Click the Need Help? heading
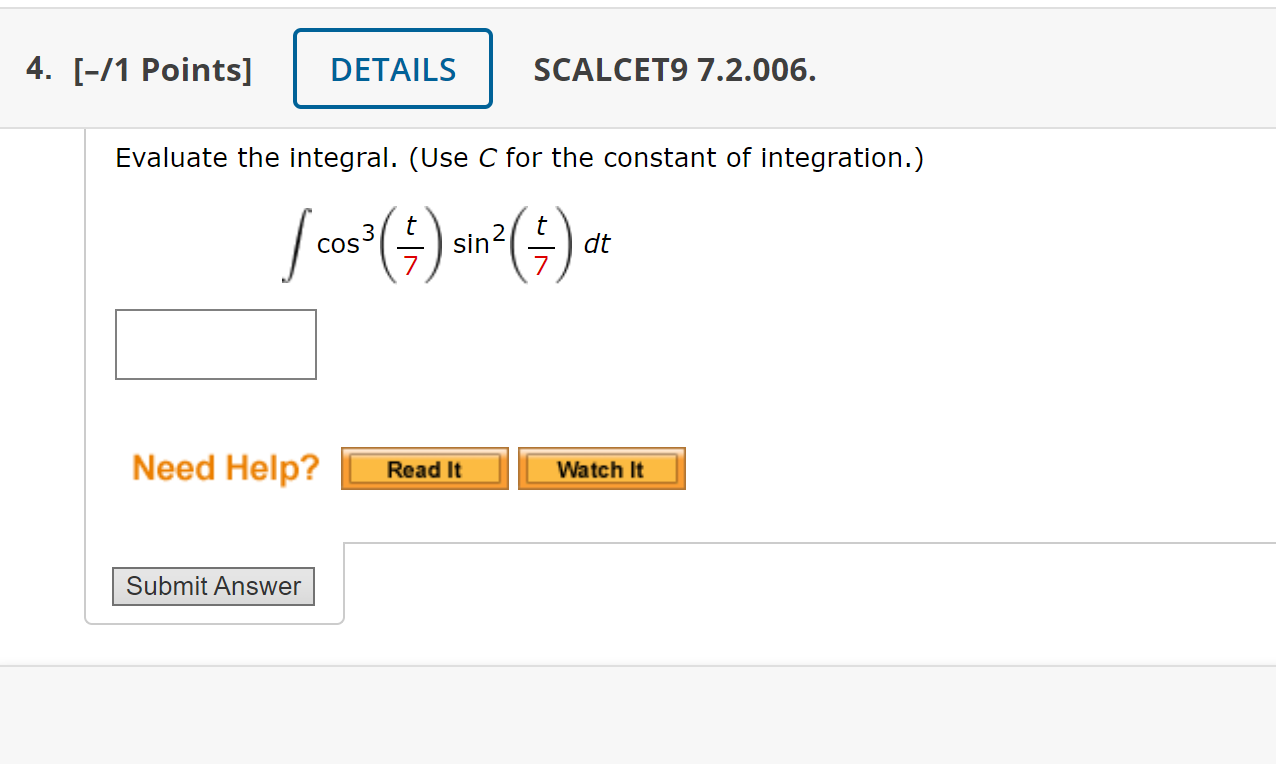 pyautogui.click(x=225, y=467)
